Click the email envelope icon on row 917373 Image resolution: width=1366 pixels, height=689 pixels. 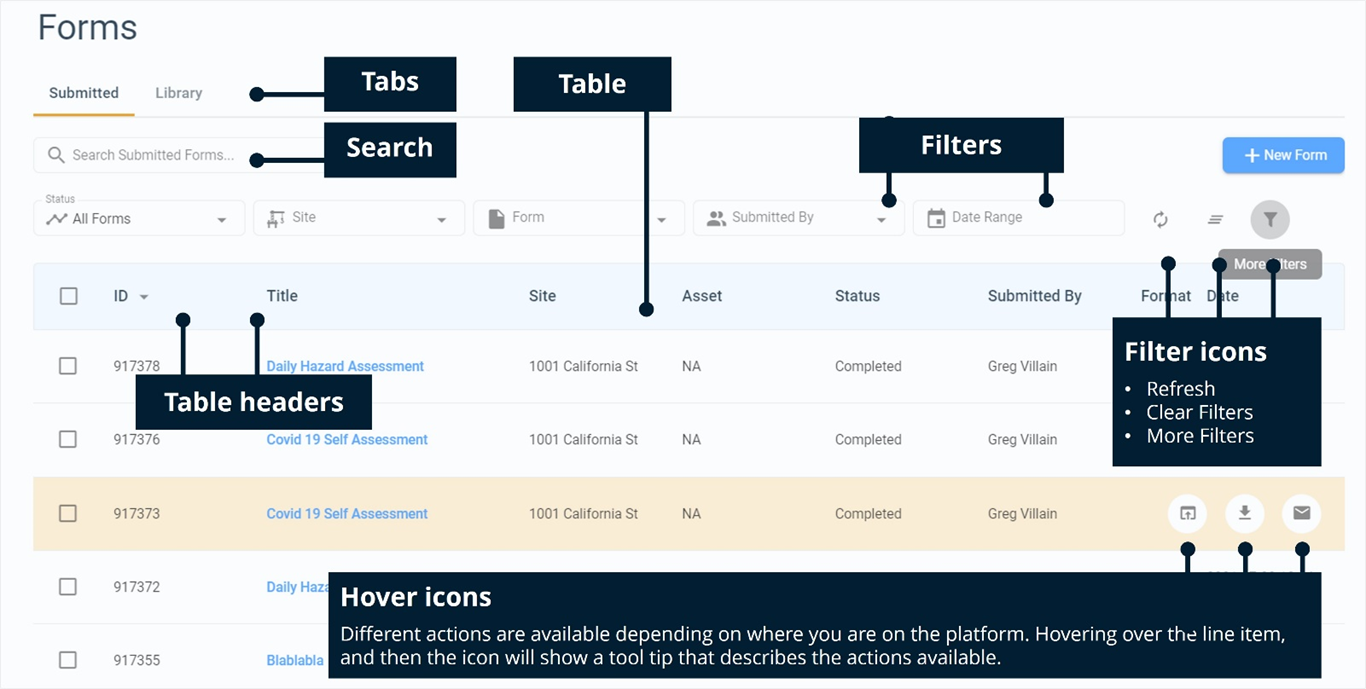click(x=1301, y=513)
